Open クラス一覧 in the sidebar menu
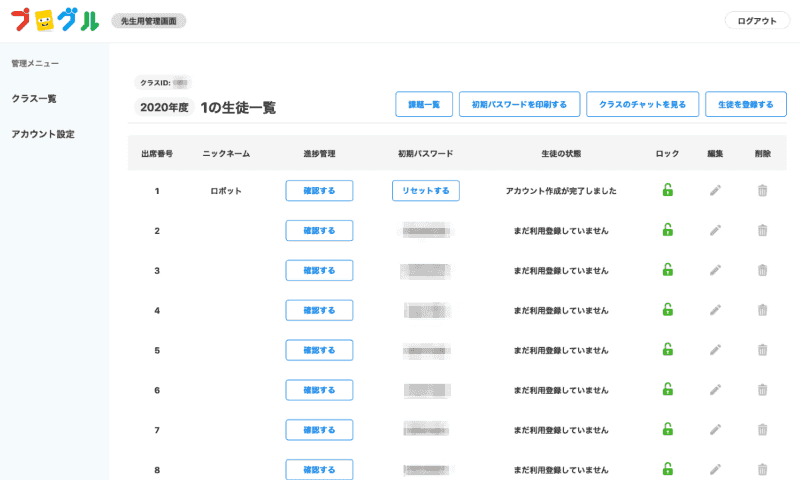800x480 pixels. (x=34, y=98)
